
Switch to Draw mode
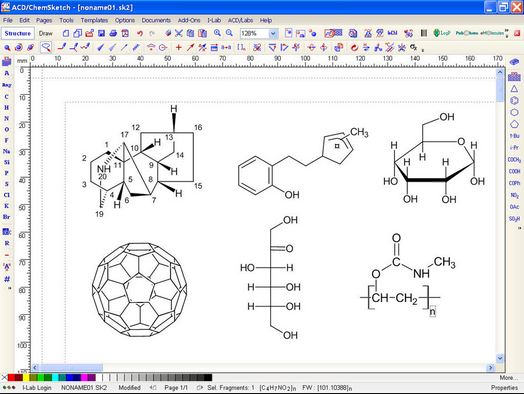(x=45, y=33)
